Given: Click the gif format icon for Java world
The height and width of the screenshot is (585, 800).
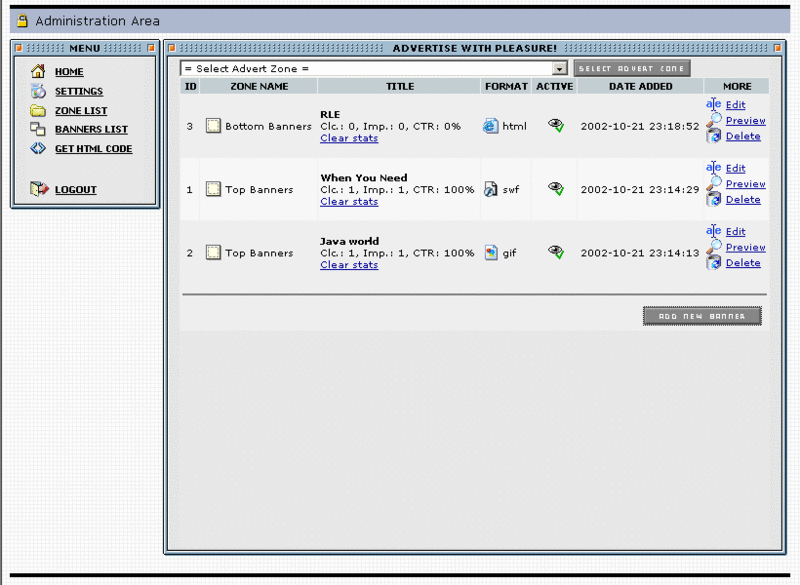Looking at the screenshot, I should click(x=491, y=252).
